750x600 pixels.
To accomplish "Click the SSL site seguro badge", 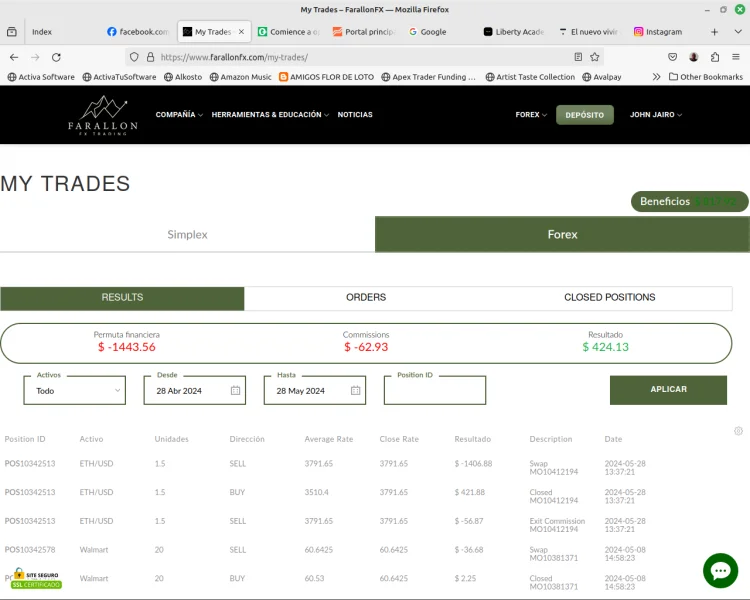I will click(x=36, y=579).
